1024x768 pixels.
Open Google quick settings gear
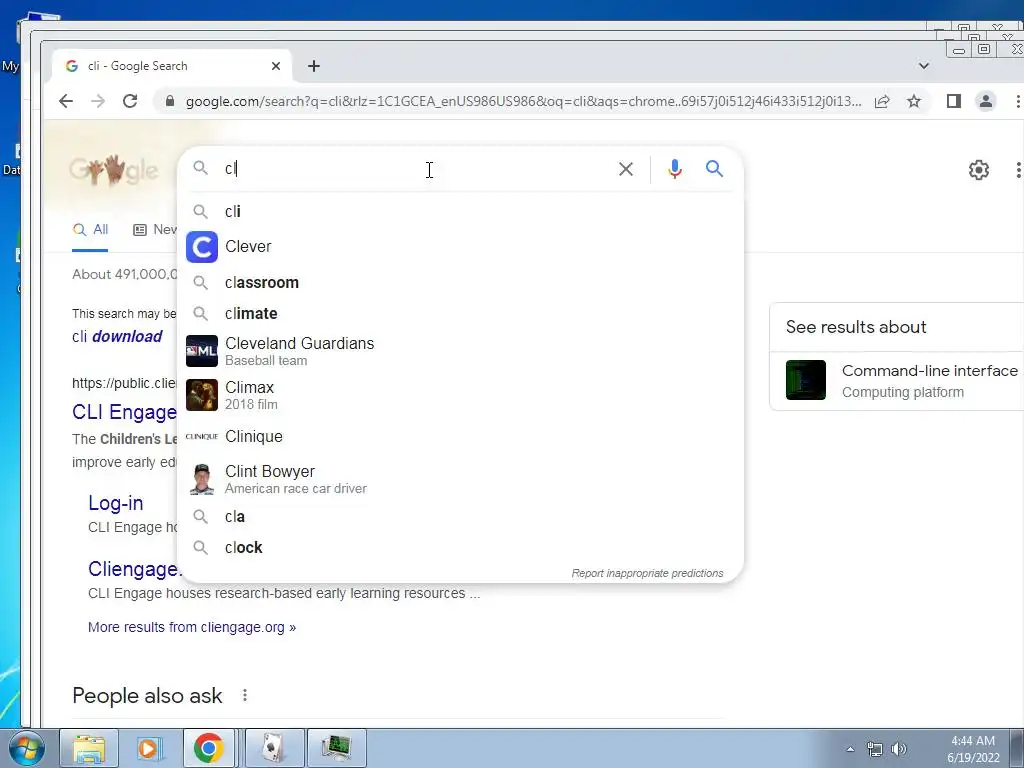[978, 170]
